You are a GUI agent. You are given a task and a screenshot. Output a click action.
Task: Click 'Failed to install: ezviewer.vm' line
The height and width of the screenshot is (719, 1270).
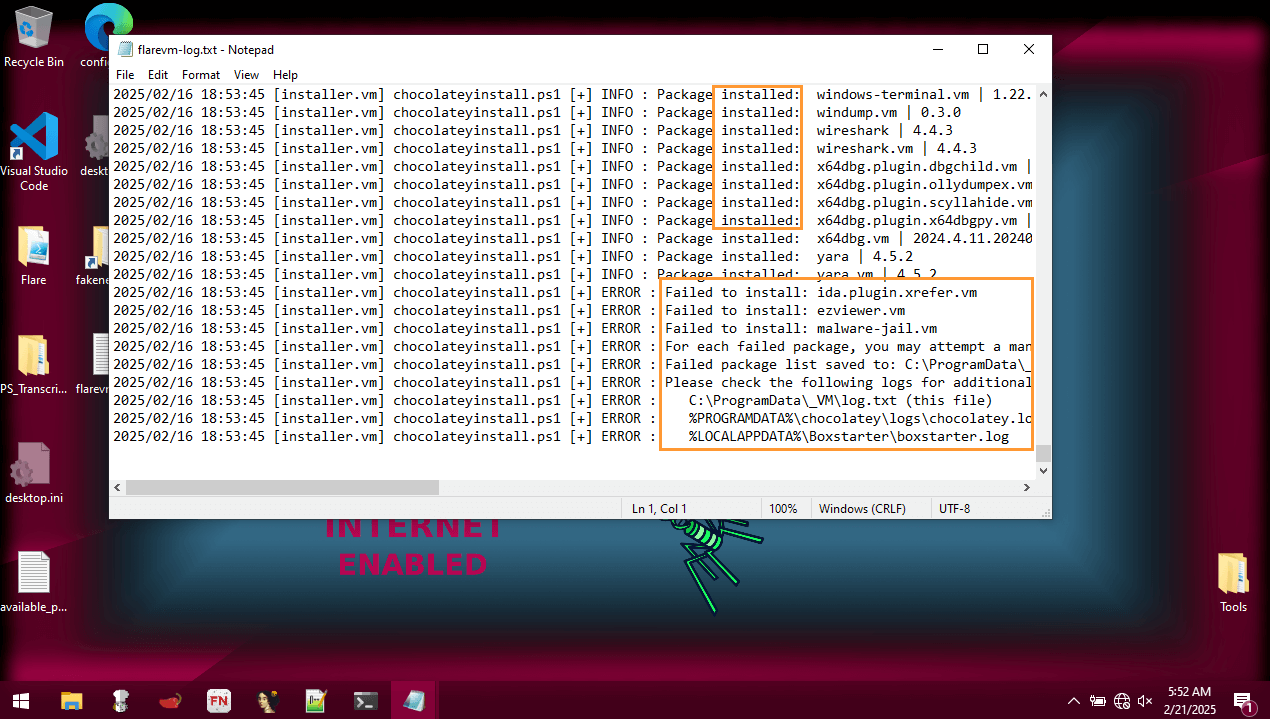[785, 310]
